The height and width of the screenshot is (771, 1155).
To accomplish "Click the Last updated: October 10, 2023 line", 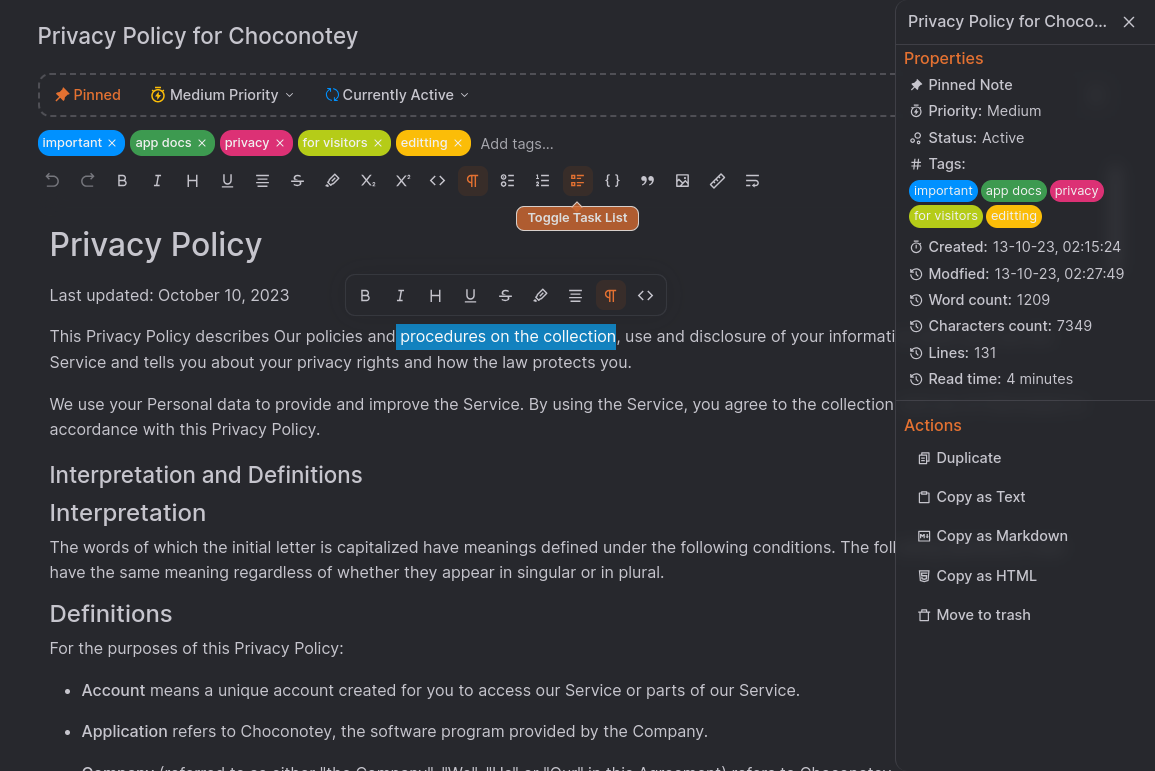I will click(x=169, y=295).
